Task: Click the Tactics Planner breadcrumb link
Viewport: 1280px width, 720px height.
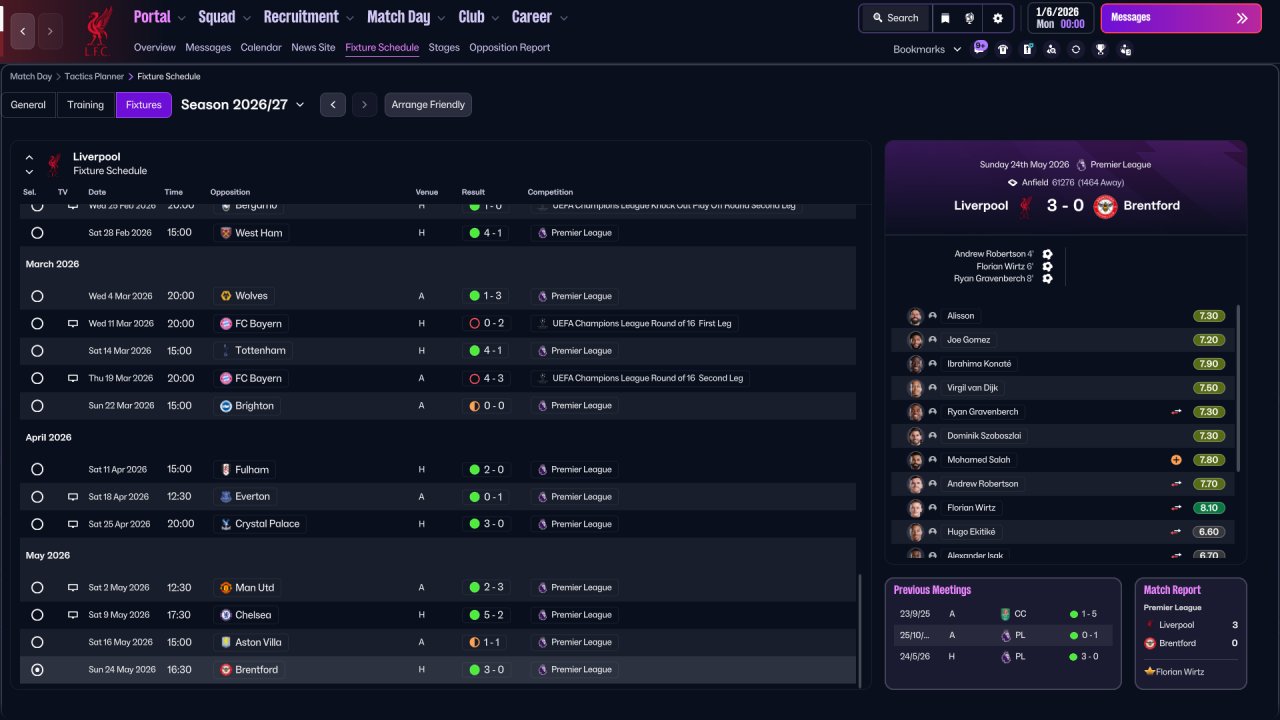Action: pos(95,76)
